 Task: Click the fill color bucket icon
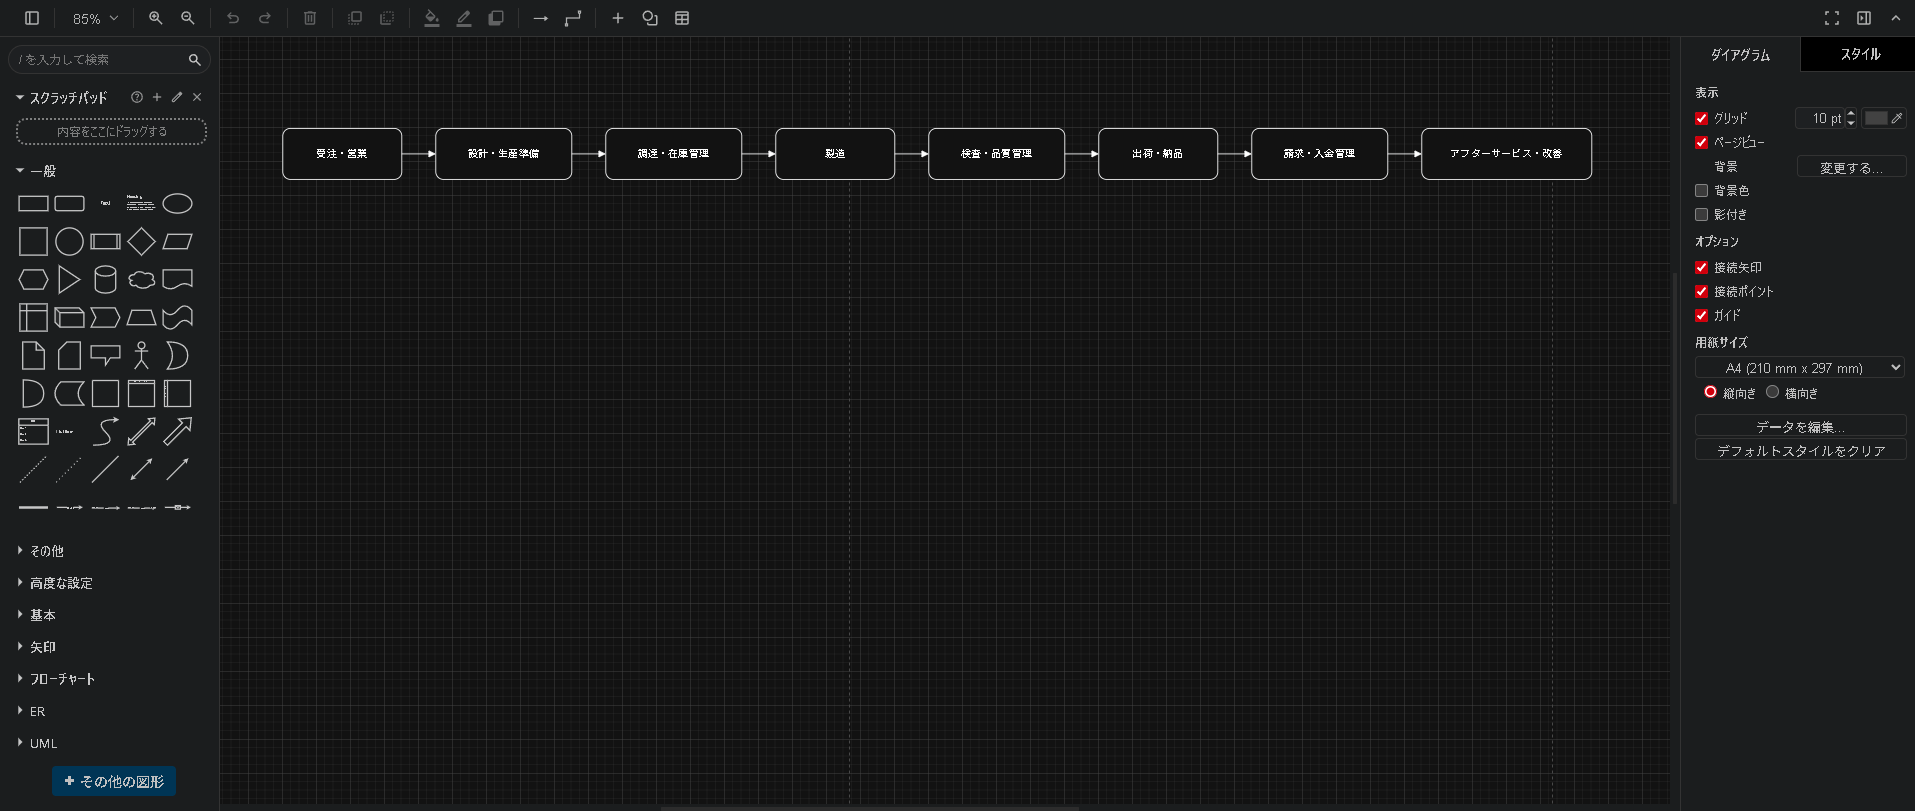click(x=431, y=18)
